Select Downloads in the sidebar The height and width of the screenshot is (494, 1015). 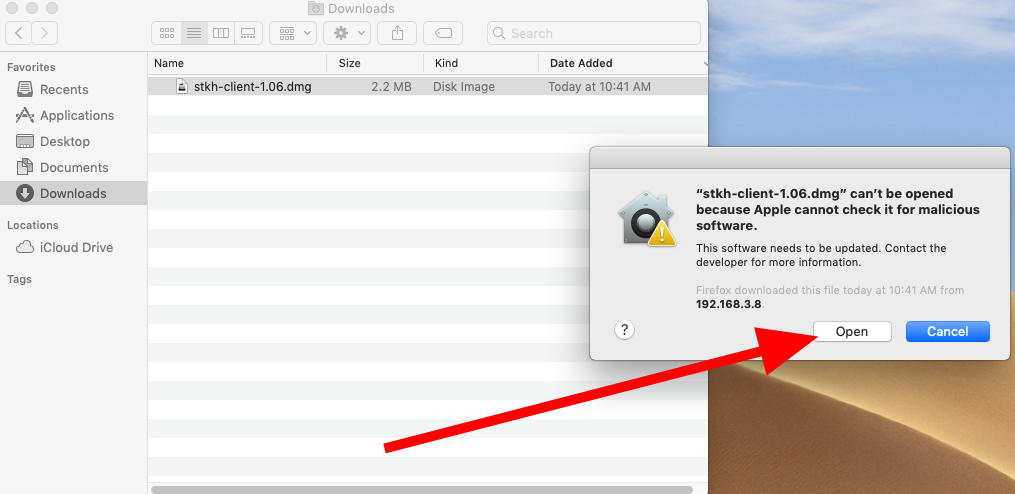[73, 193]
